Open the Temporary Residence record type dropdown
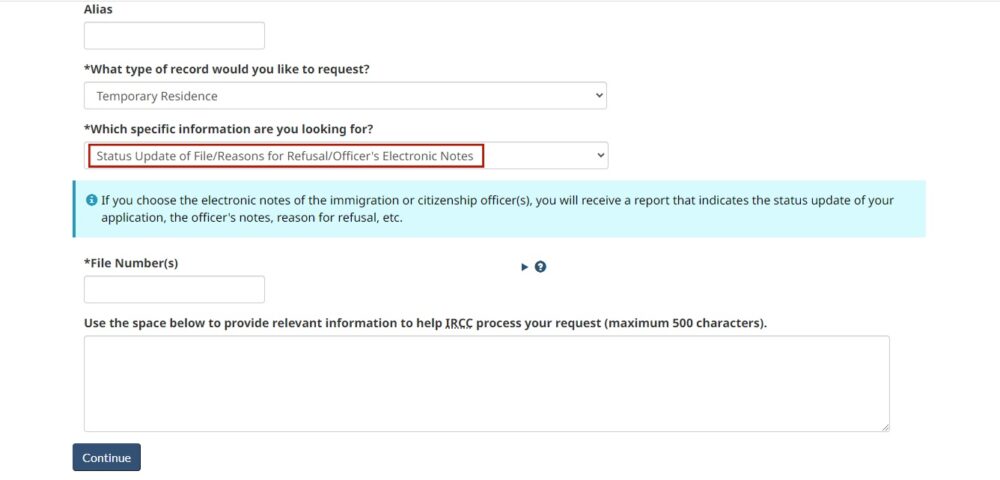Image resolution: width=1000 pixels, height=480 pixels. click(x=345, y=96)
